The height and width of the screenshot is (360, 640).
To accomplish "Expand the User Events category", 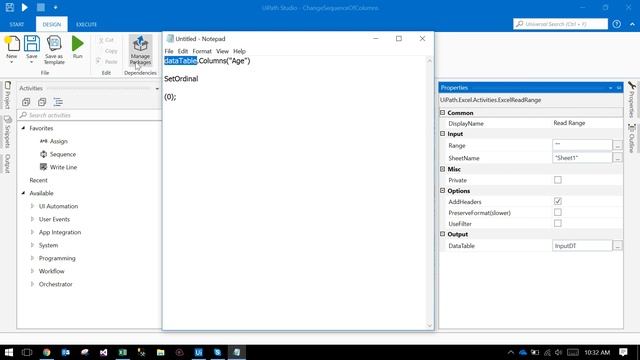I will (x=32, y=219).
